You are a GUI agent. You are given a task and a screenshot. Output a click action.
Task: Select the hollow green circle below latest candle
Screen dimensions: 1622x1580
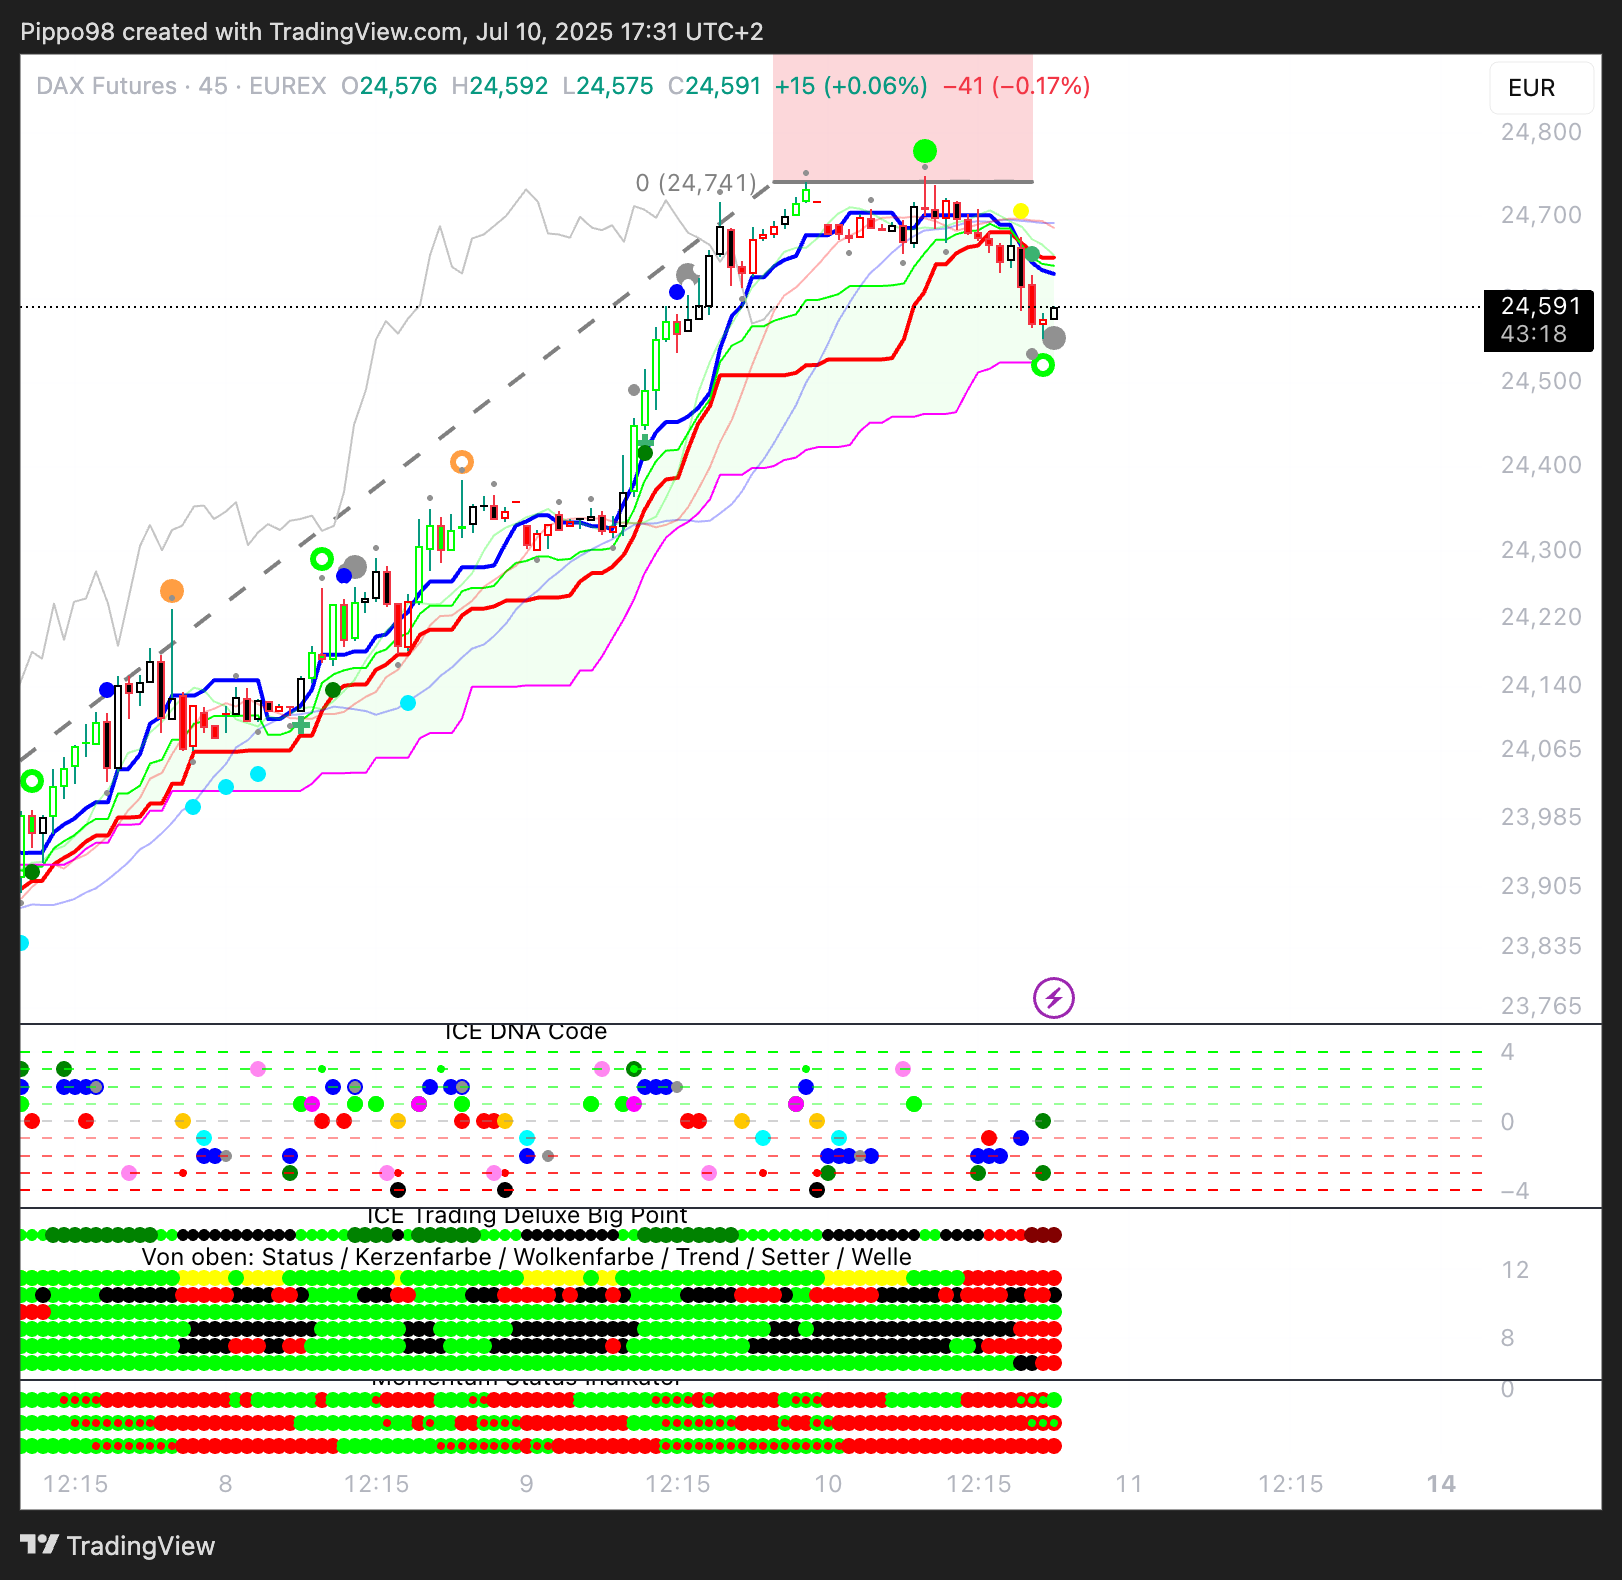click(x=1042, y=366)
